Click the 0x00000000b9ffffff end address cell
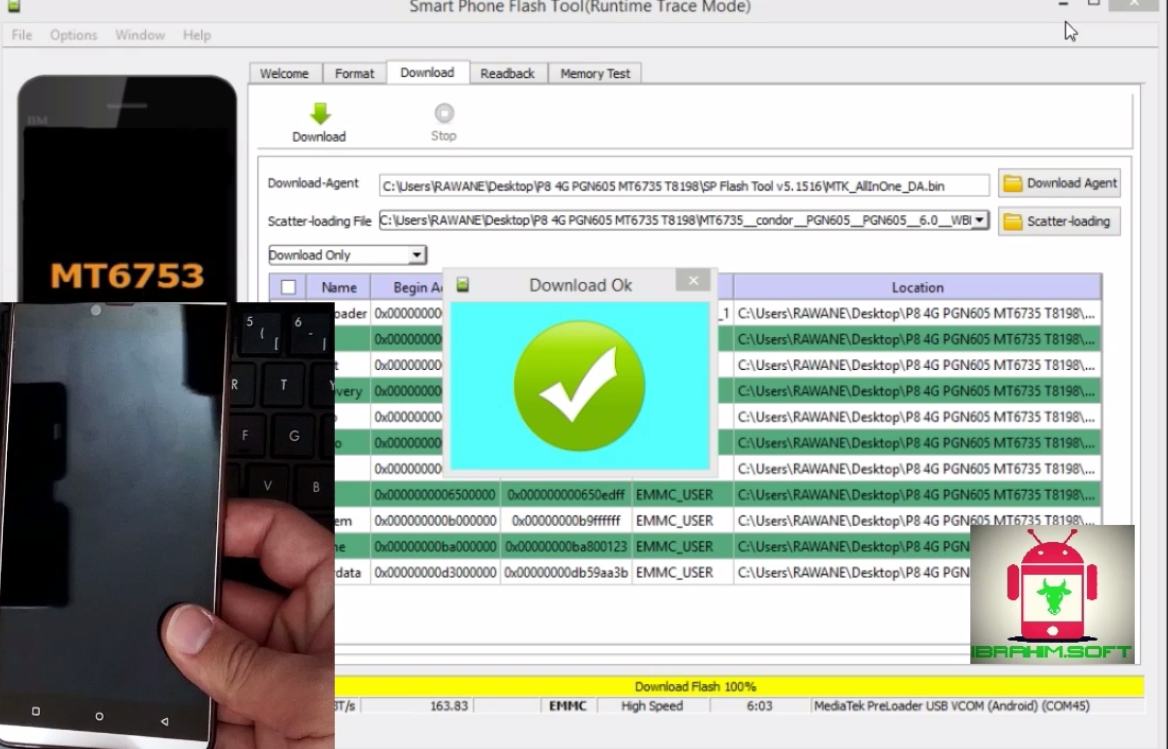The image size is (1168, 749). point(566,520)
